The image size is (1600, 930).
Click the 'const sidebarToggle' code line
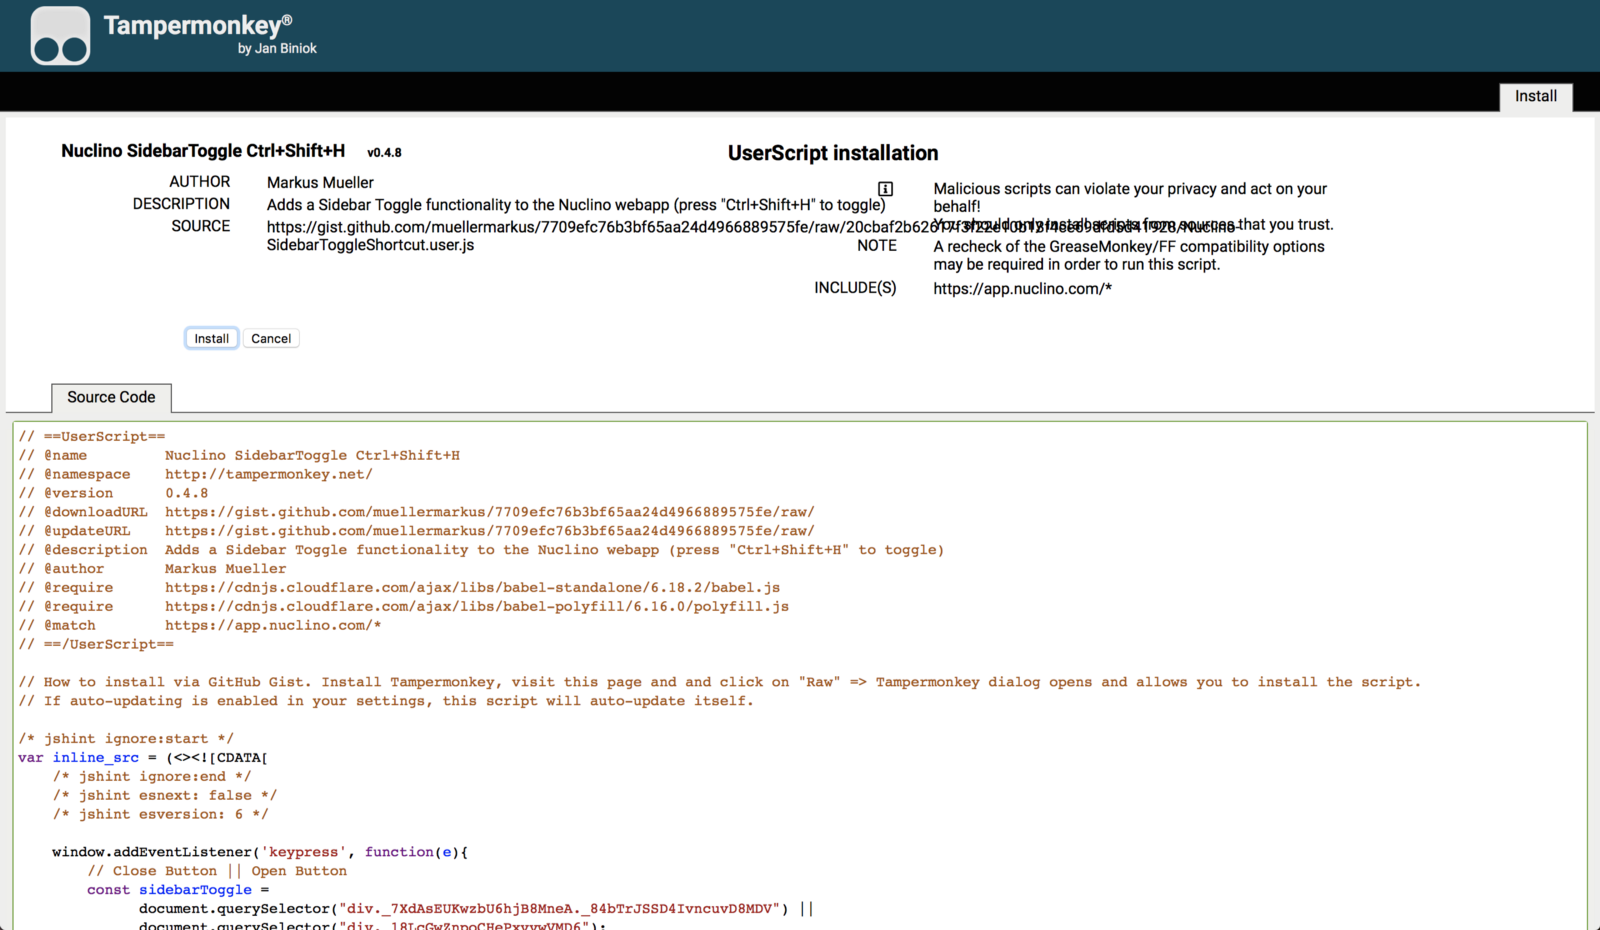(178, 890)
